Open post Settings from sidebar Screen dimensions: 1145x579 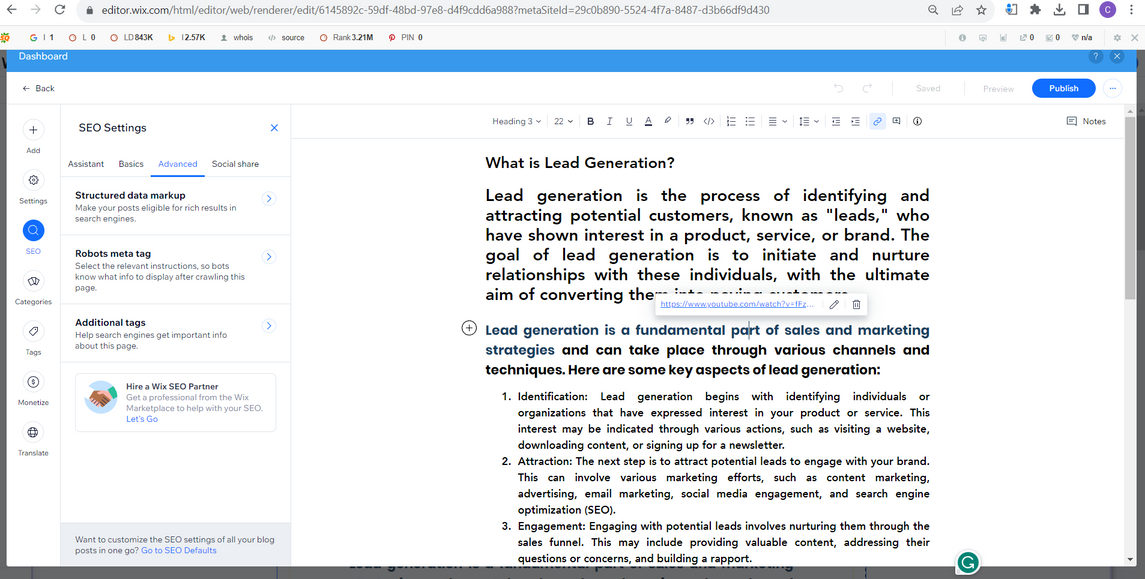[33, 188]
